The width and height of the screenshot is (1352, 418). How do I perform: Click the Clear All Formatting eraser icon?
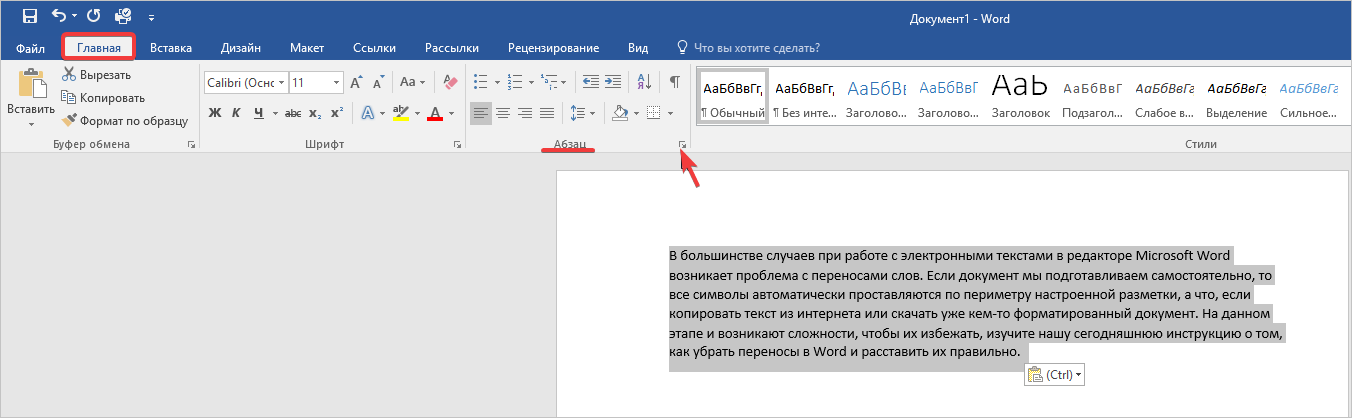point(449,82)
